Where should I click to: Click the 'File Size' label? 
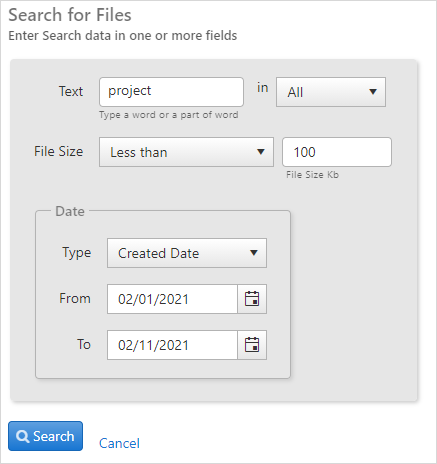(x=59, y=151)
